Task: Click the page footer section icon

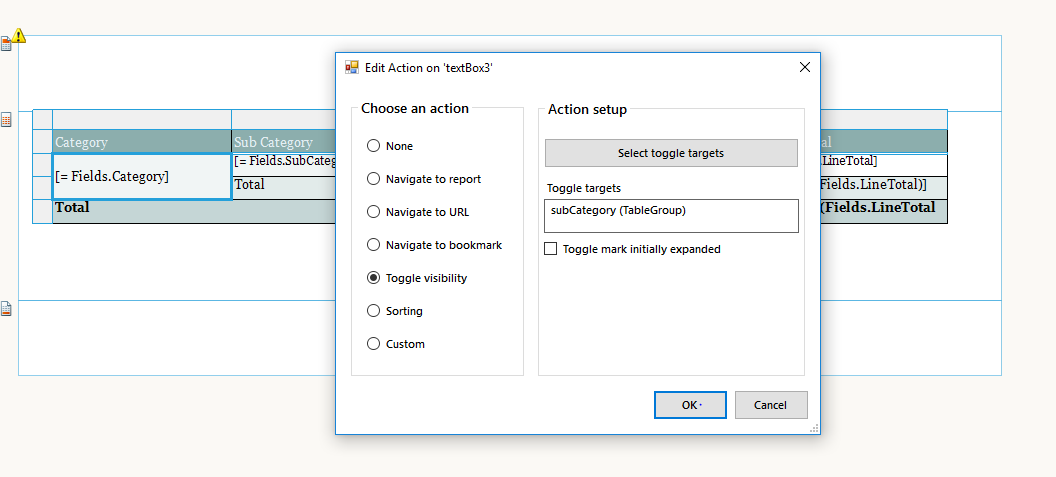Action: [6, 309]
